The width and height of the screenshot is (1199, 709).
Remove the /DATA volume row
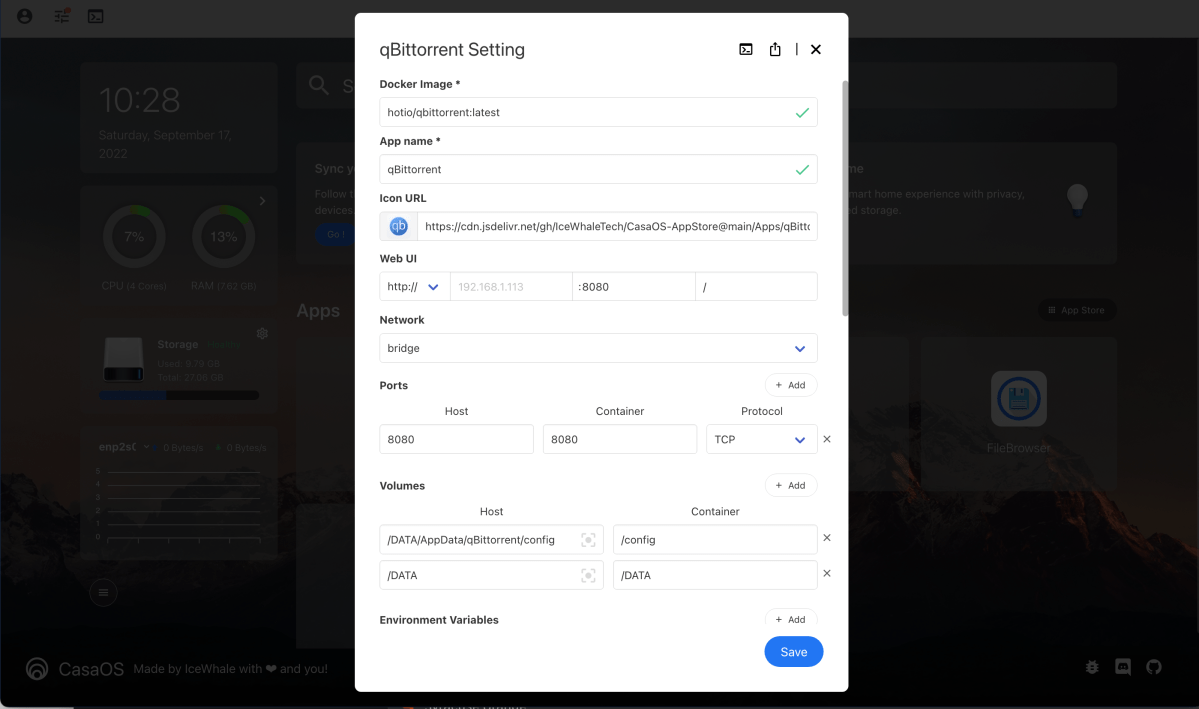[827, 573]
